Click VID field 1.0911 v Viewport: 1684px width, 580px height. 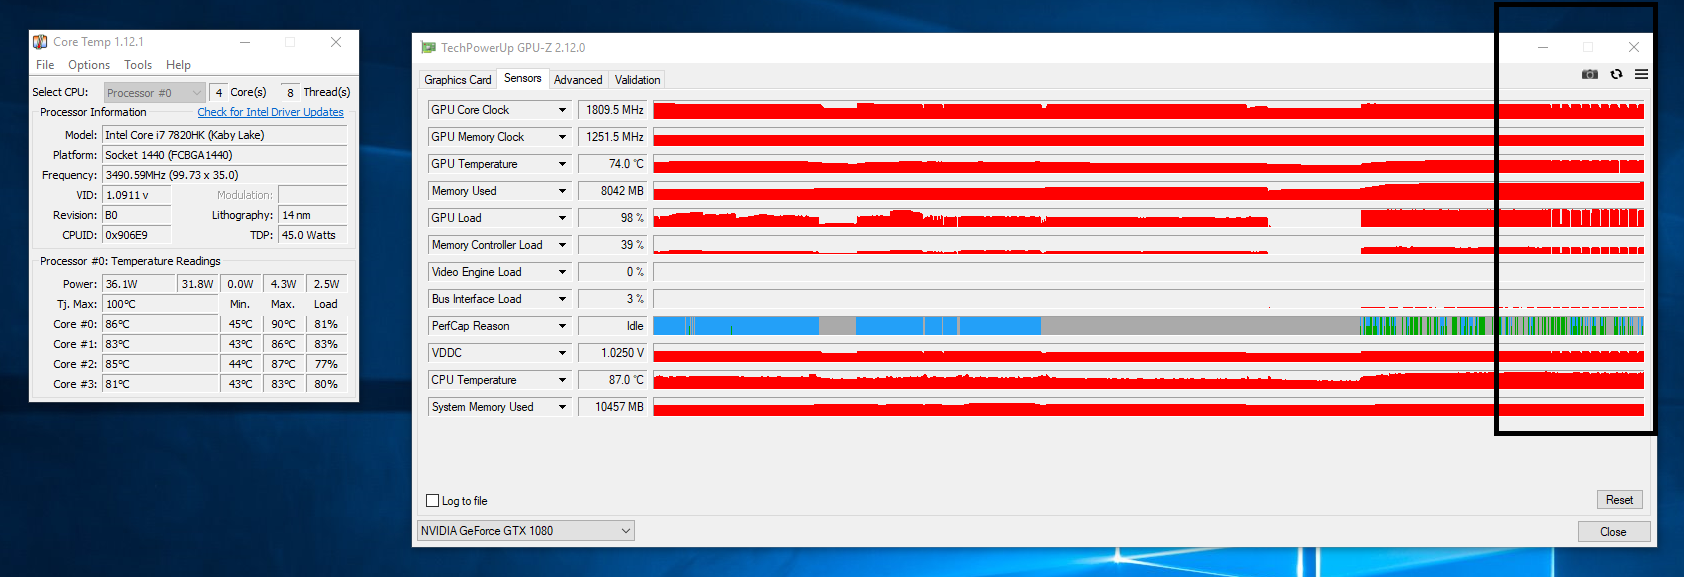tap(136, 195)
